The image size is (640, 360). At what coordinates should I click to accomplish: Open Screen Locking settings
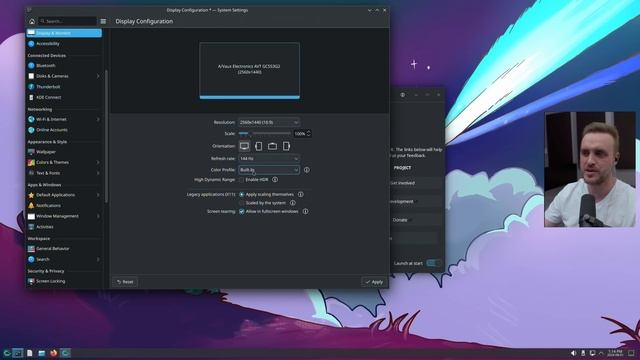point(64,281)
